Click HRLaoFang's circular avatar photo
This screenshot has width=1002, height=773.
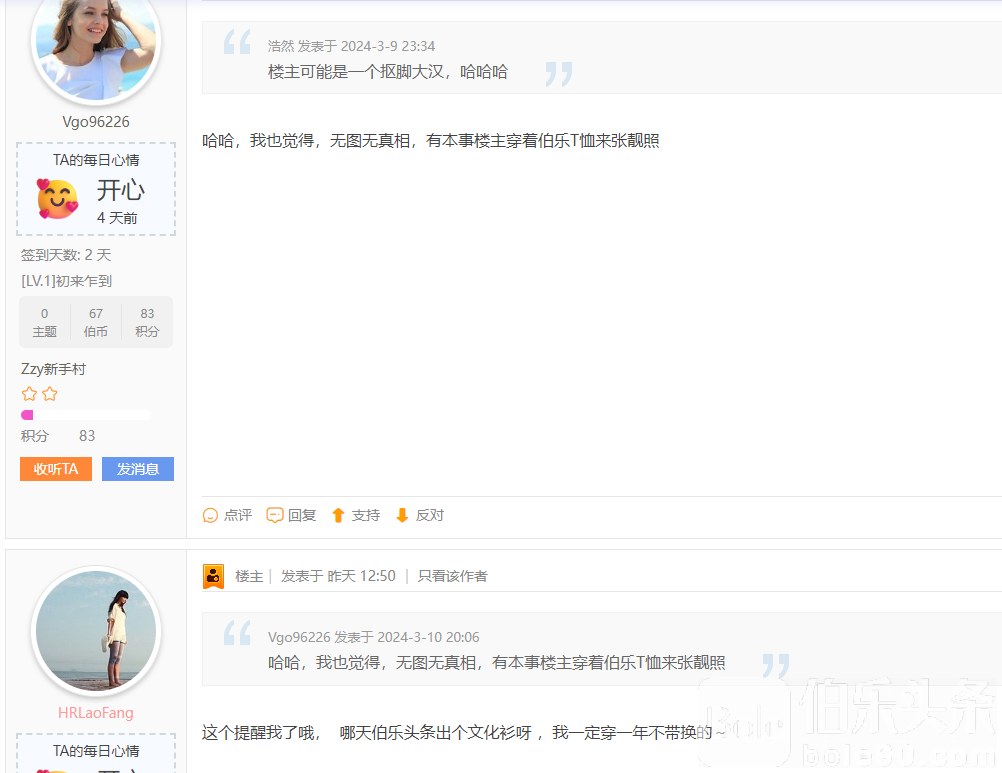(95, 631)
